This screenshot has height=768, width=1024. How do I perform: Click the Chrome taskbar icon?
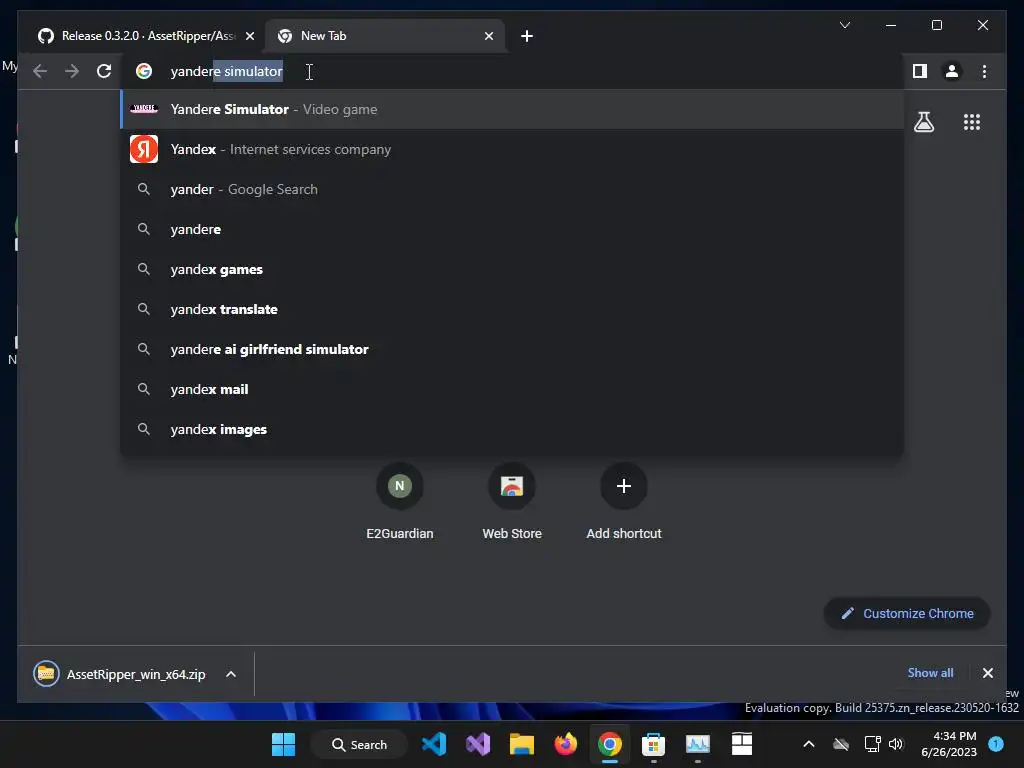[609, 744]
